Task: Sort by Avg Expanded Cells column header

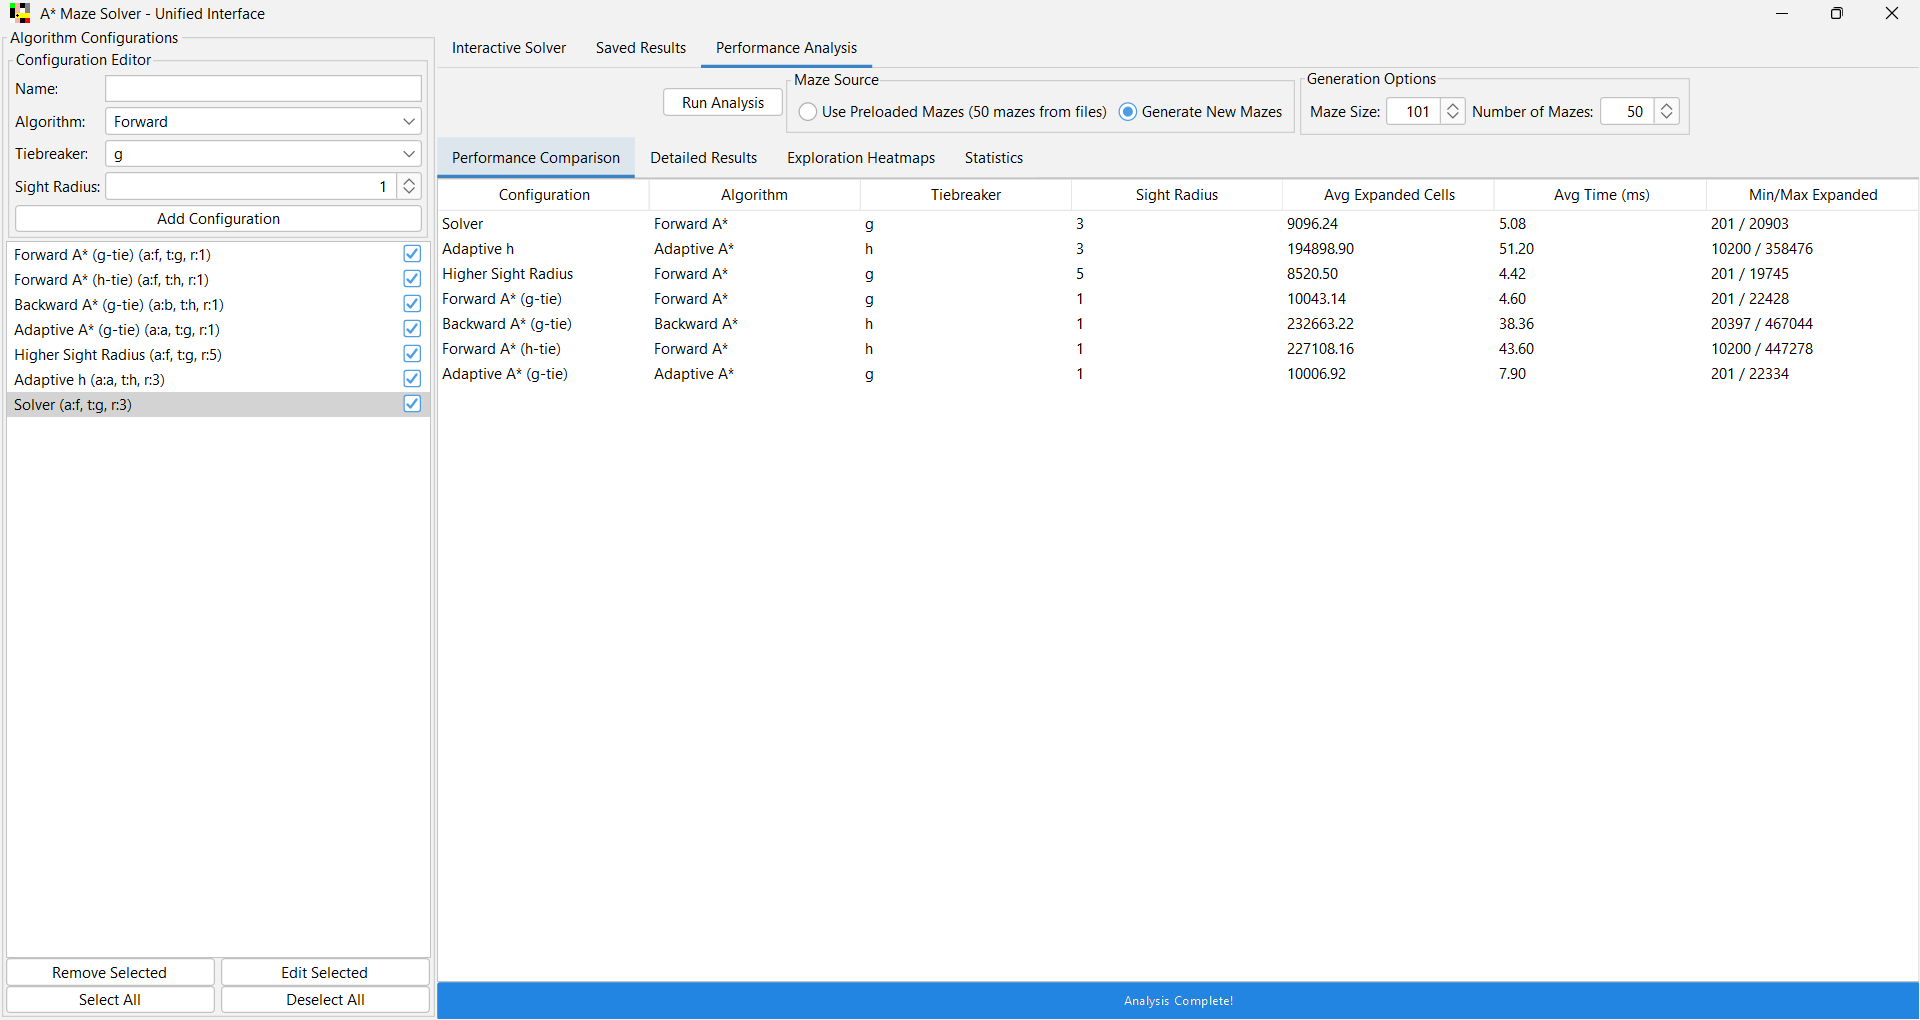Action: [1389, 195]
